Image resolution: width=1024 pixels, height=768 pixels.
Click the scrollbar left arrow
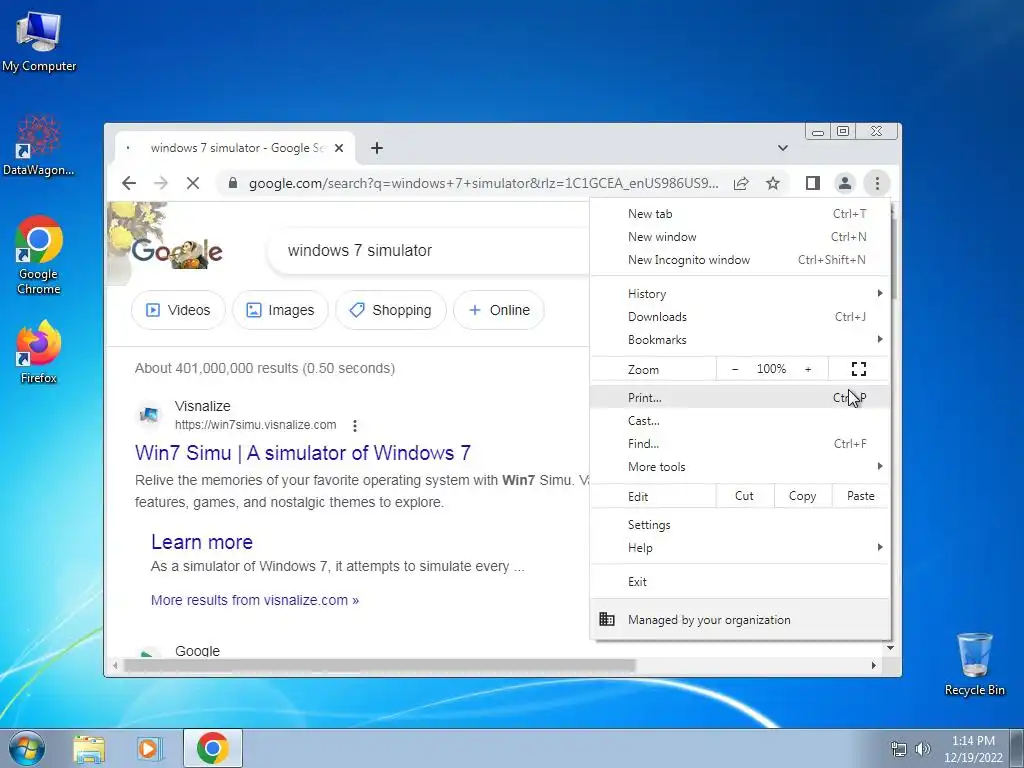[116, 665]
